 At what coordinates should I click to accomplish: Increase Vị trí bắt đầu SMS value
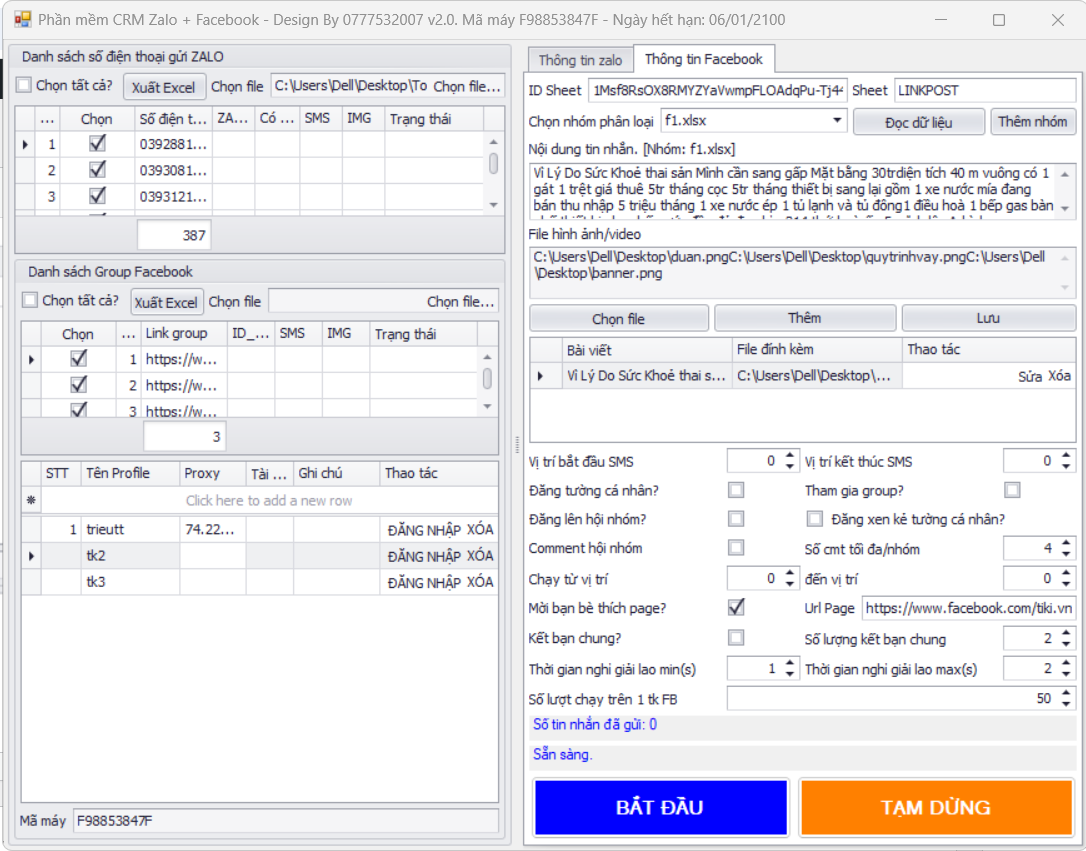click(790, 456)
